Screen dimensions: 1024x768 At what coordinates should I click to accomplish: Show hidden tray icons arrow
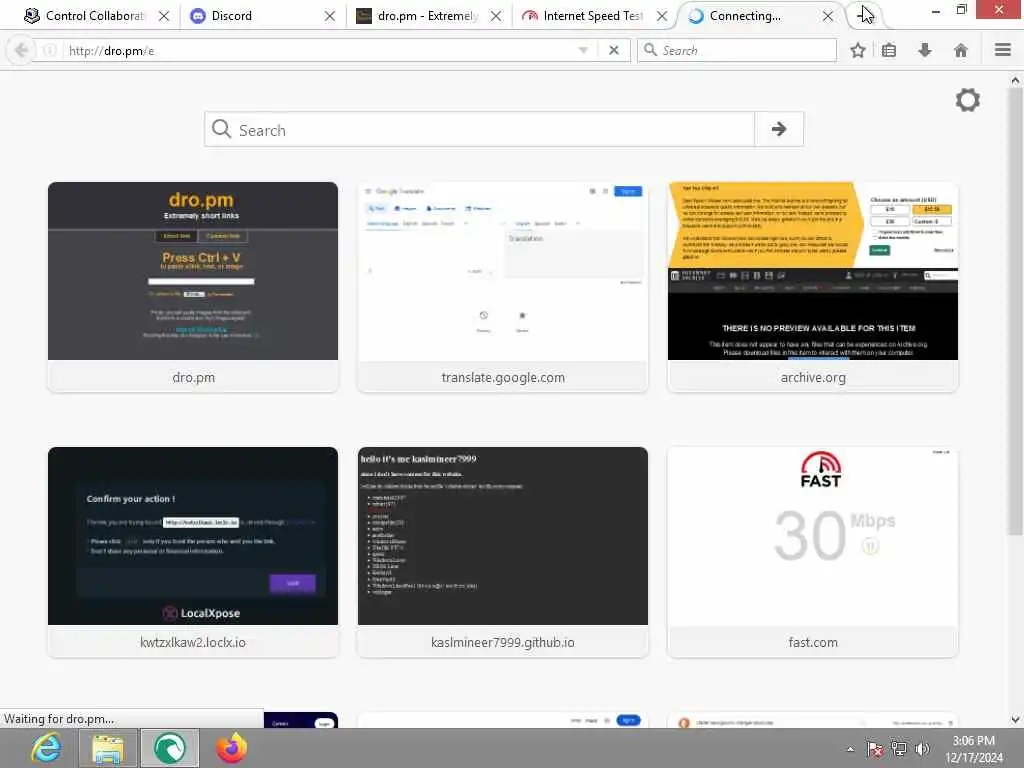coord(850,749)
